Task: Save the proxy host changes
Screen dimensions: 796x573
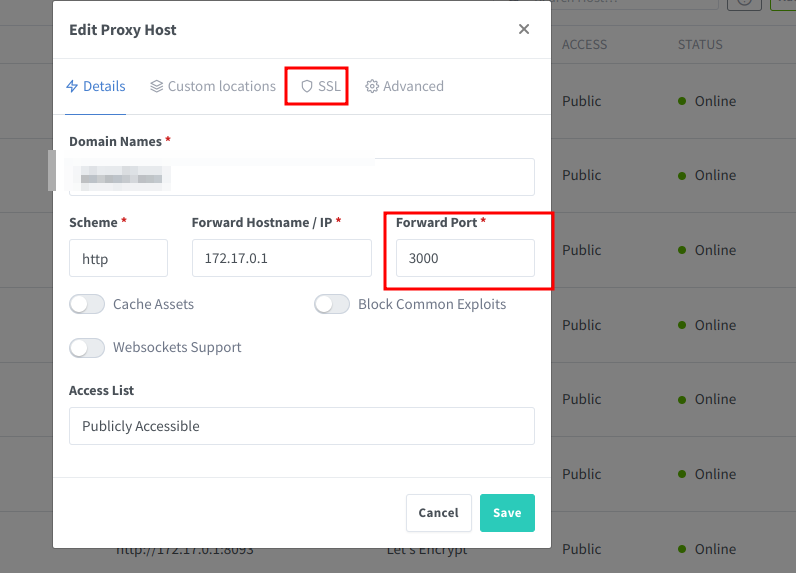Action: click(x=507, y=513)
